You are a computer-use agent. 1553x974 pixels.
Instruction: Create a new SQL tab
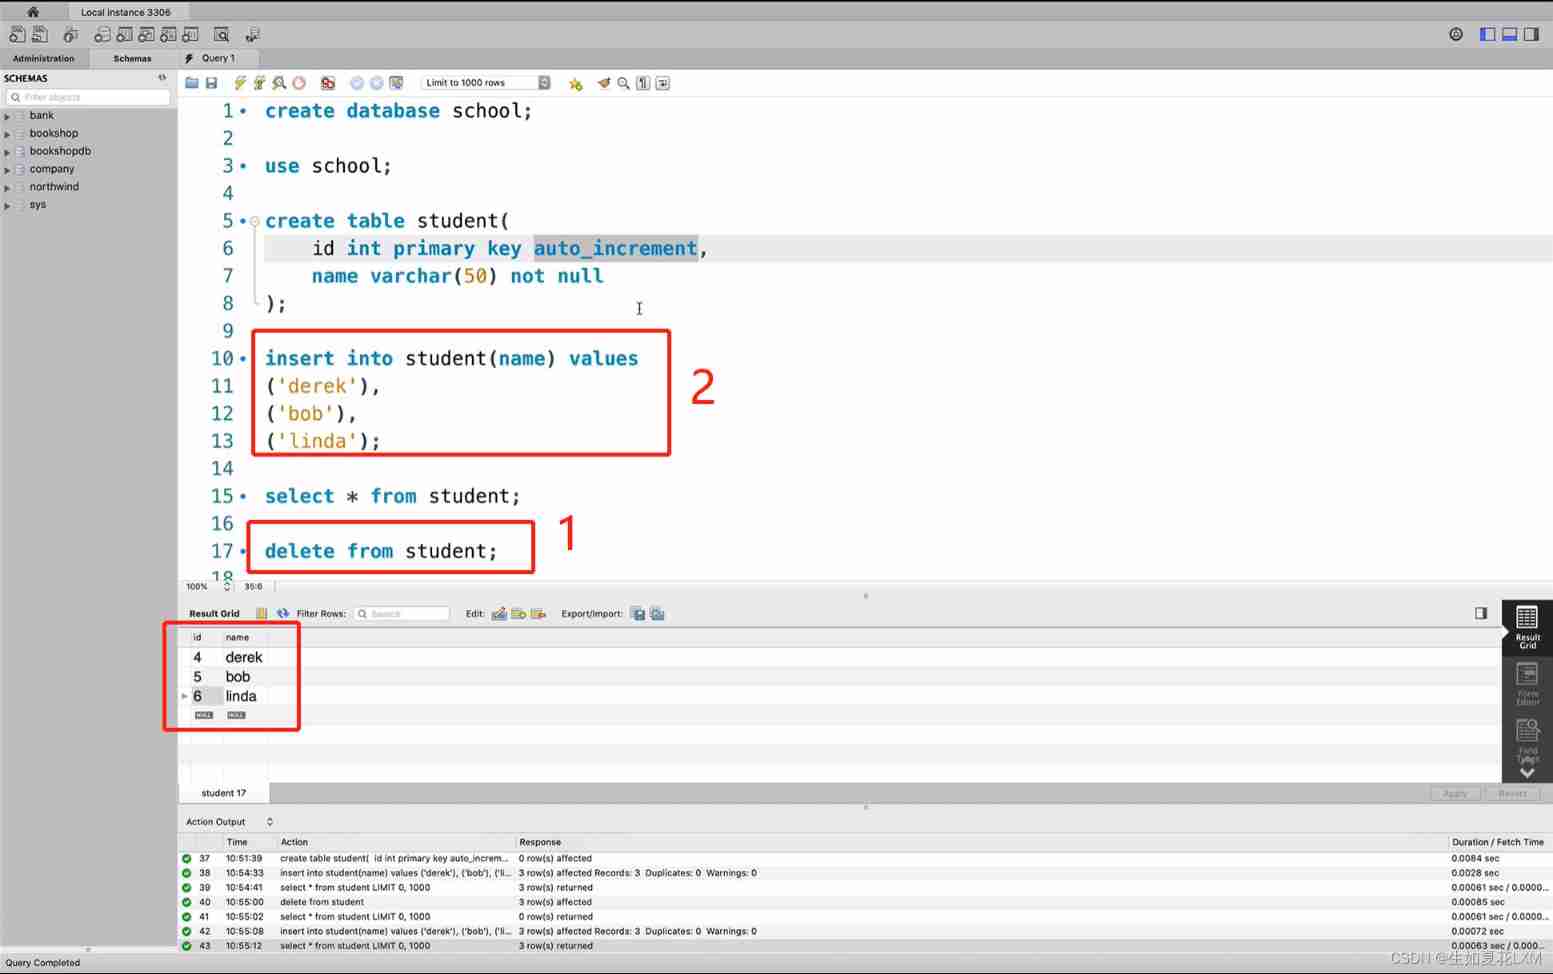pos(17,35)
